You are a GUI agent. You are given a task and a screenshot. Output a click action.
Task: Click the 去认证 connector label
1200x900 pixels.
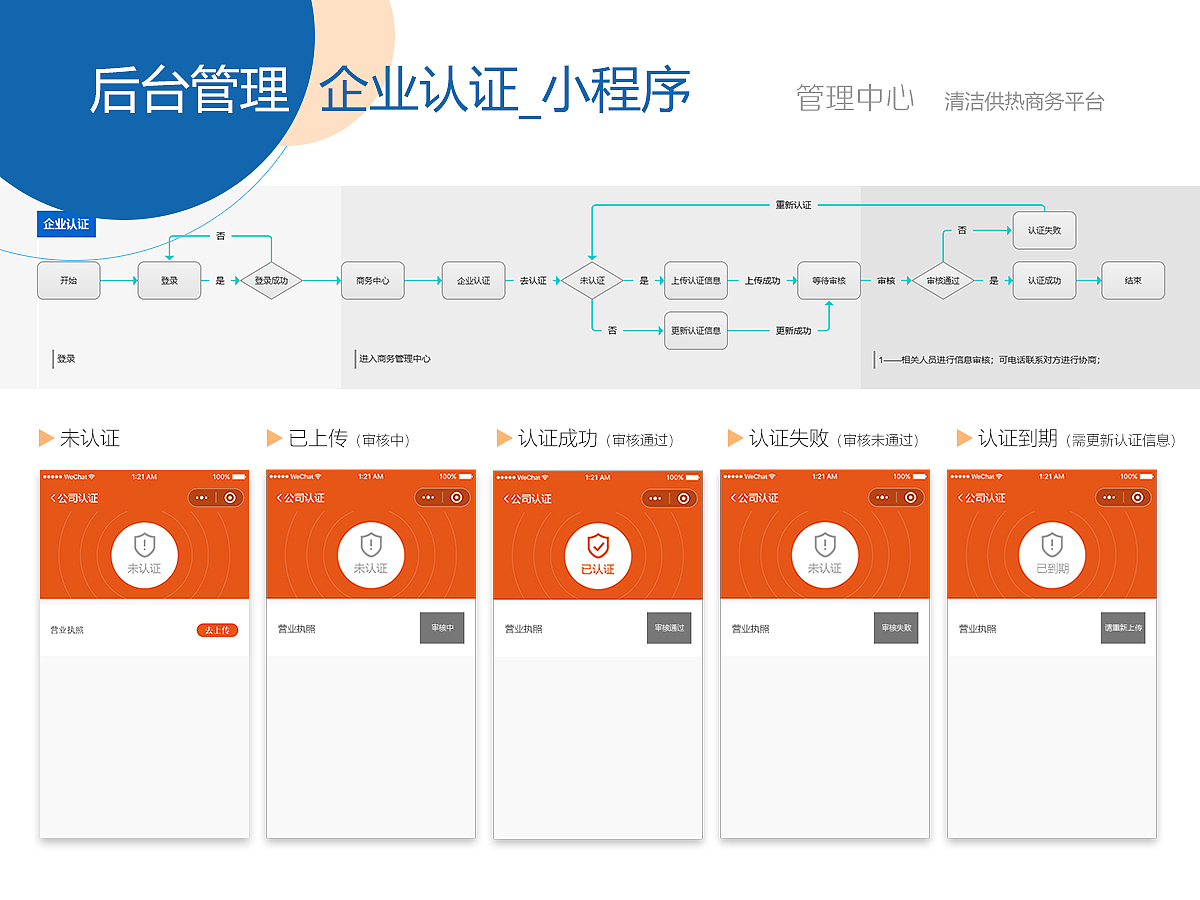pyautogui.click(x=533, y=281)
